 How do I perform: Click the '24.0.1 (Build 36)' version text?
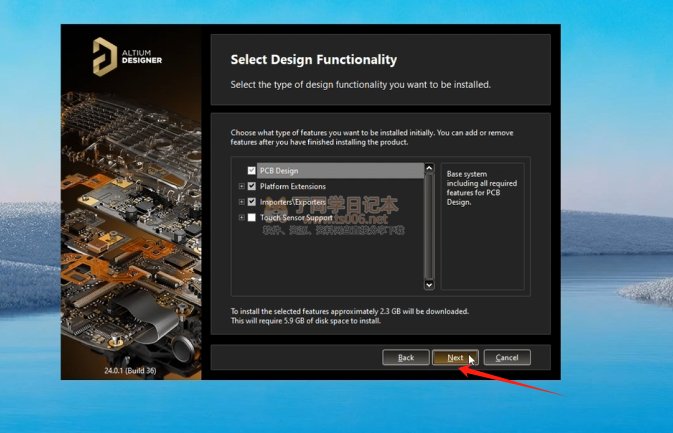130,370
